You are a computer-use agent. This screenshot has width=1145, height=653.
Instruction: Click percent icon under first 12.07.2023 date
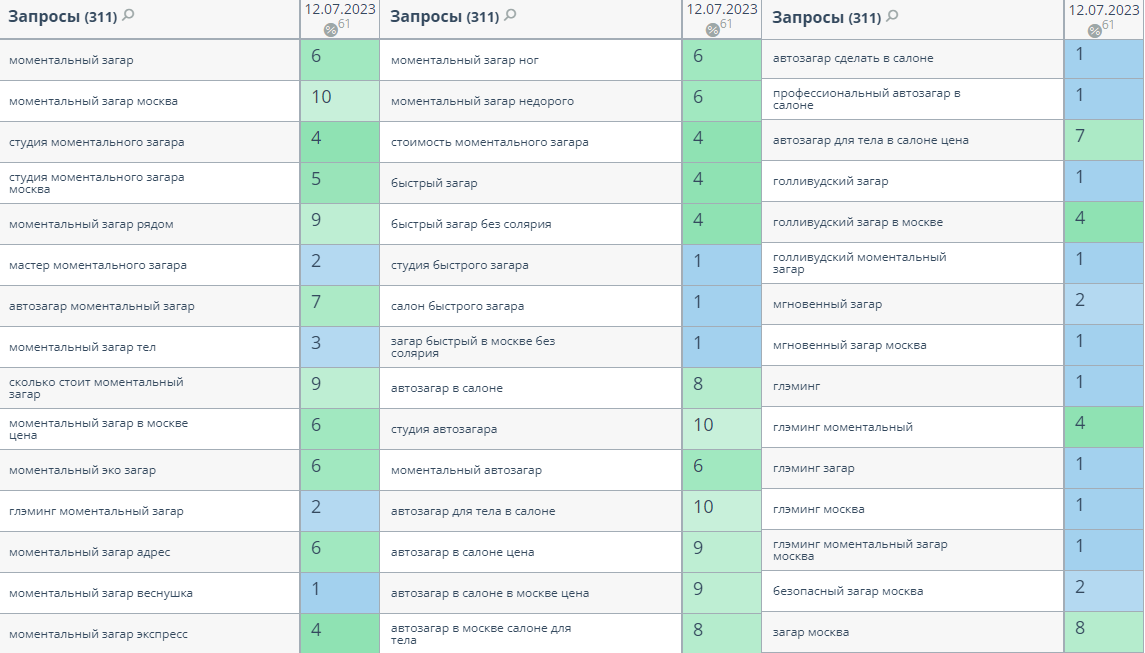(x=331, y=30)
